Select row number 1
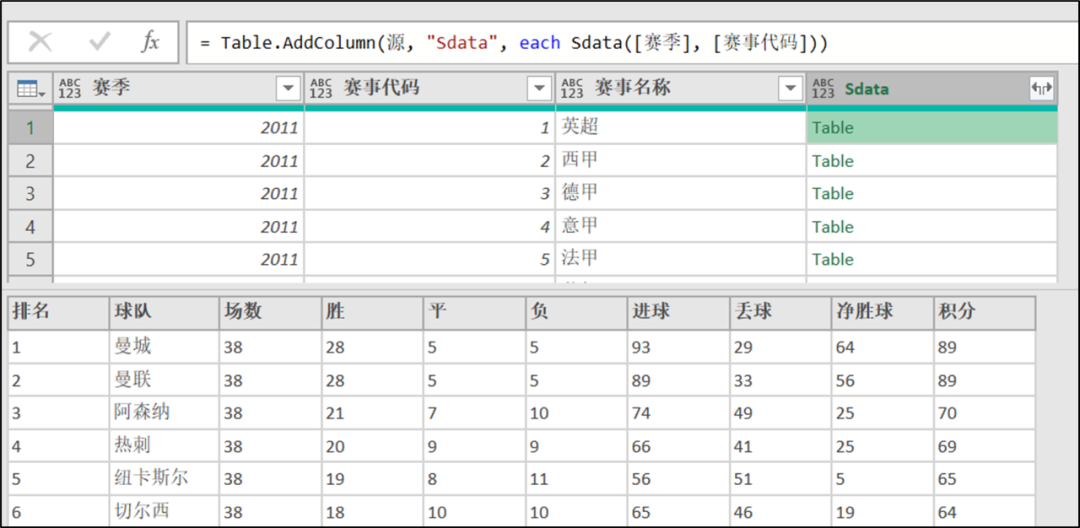The height and width of the screenshot is (528, 1080). click(x=30, y=128)
